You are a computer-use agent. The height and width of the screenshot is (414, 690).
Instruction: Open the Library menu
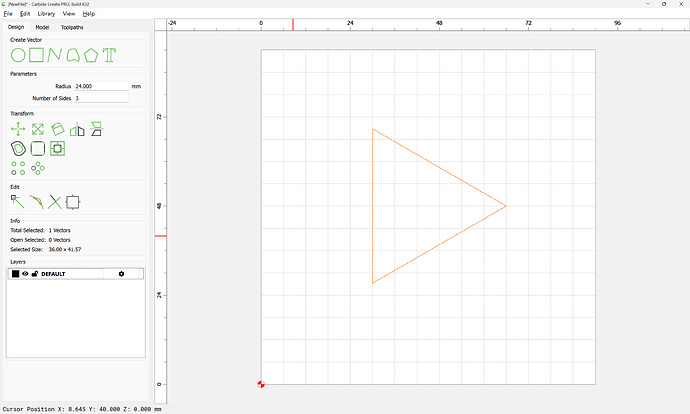(46, 14)
